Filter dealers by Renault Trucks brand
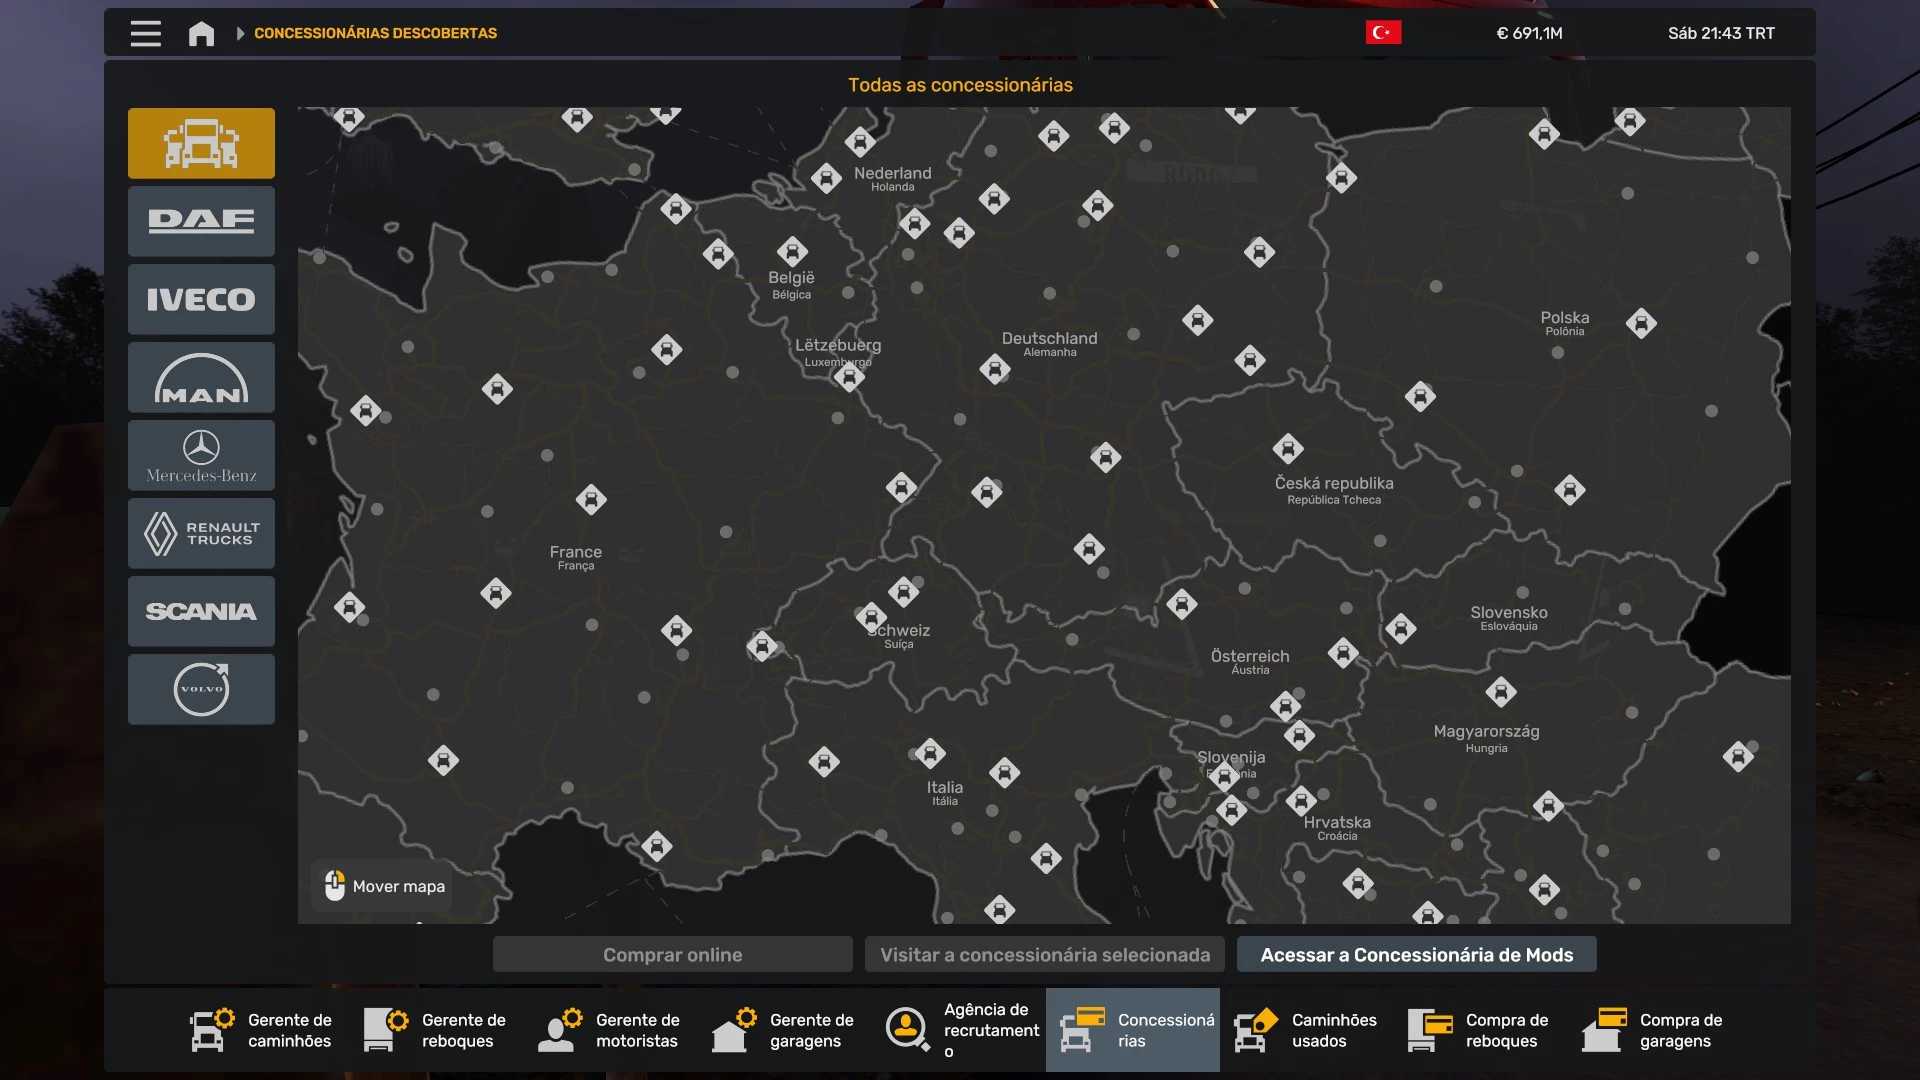 [201, 533]
